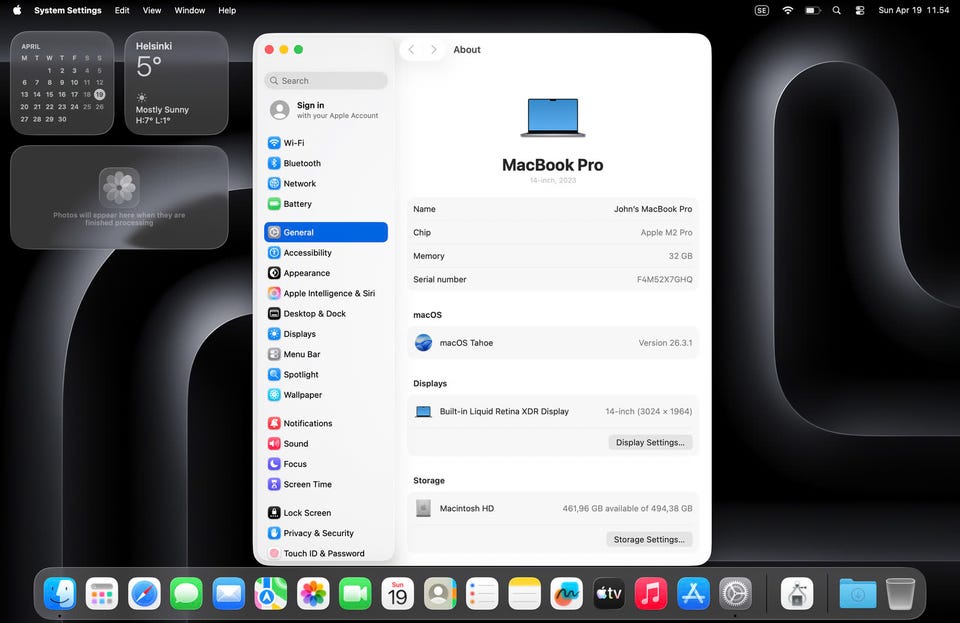Open the Help menu
Image resolution: width=960 pixels, height=623 pixels.
click(227, 10)
